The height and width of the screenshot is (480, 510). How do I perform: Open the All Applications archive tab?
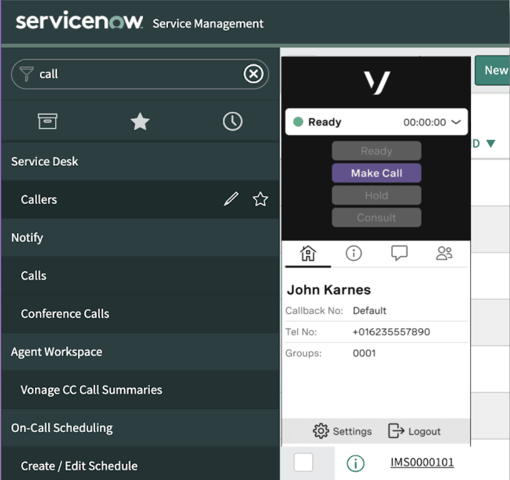(x=47, y=121)
